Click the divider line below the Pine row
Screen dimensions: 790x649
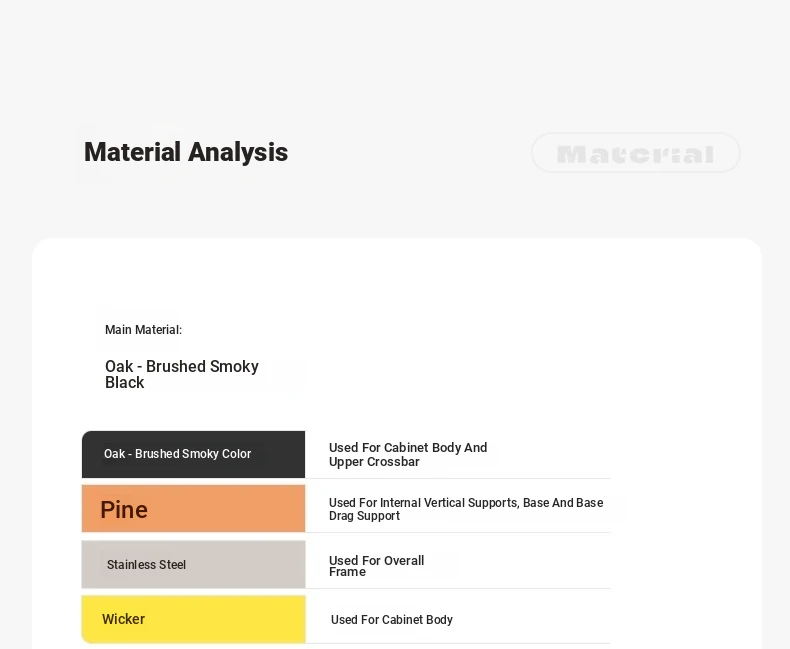[457, 533]
